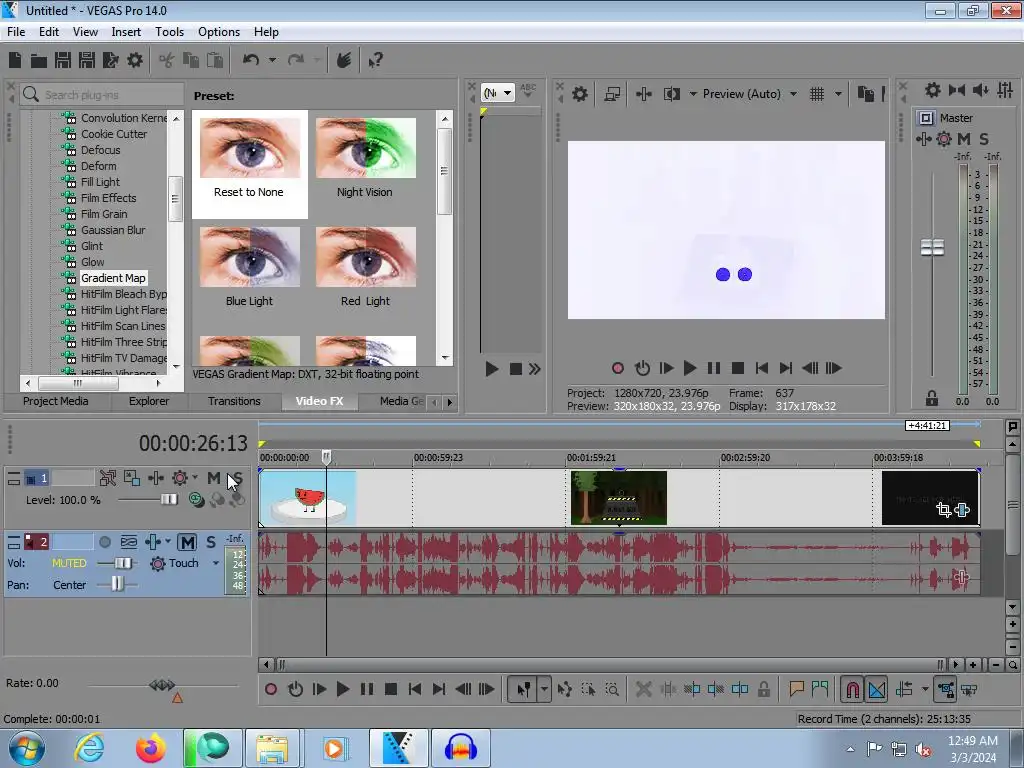Open Master bus audio properties gear
Screen dimensions: 1024x768
point(933,90)
